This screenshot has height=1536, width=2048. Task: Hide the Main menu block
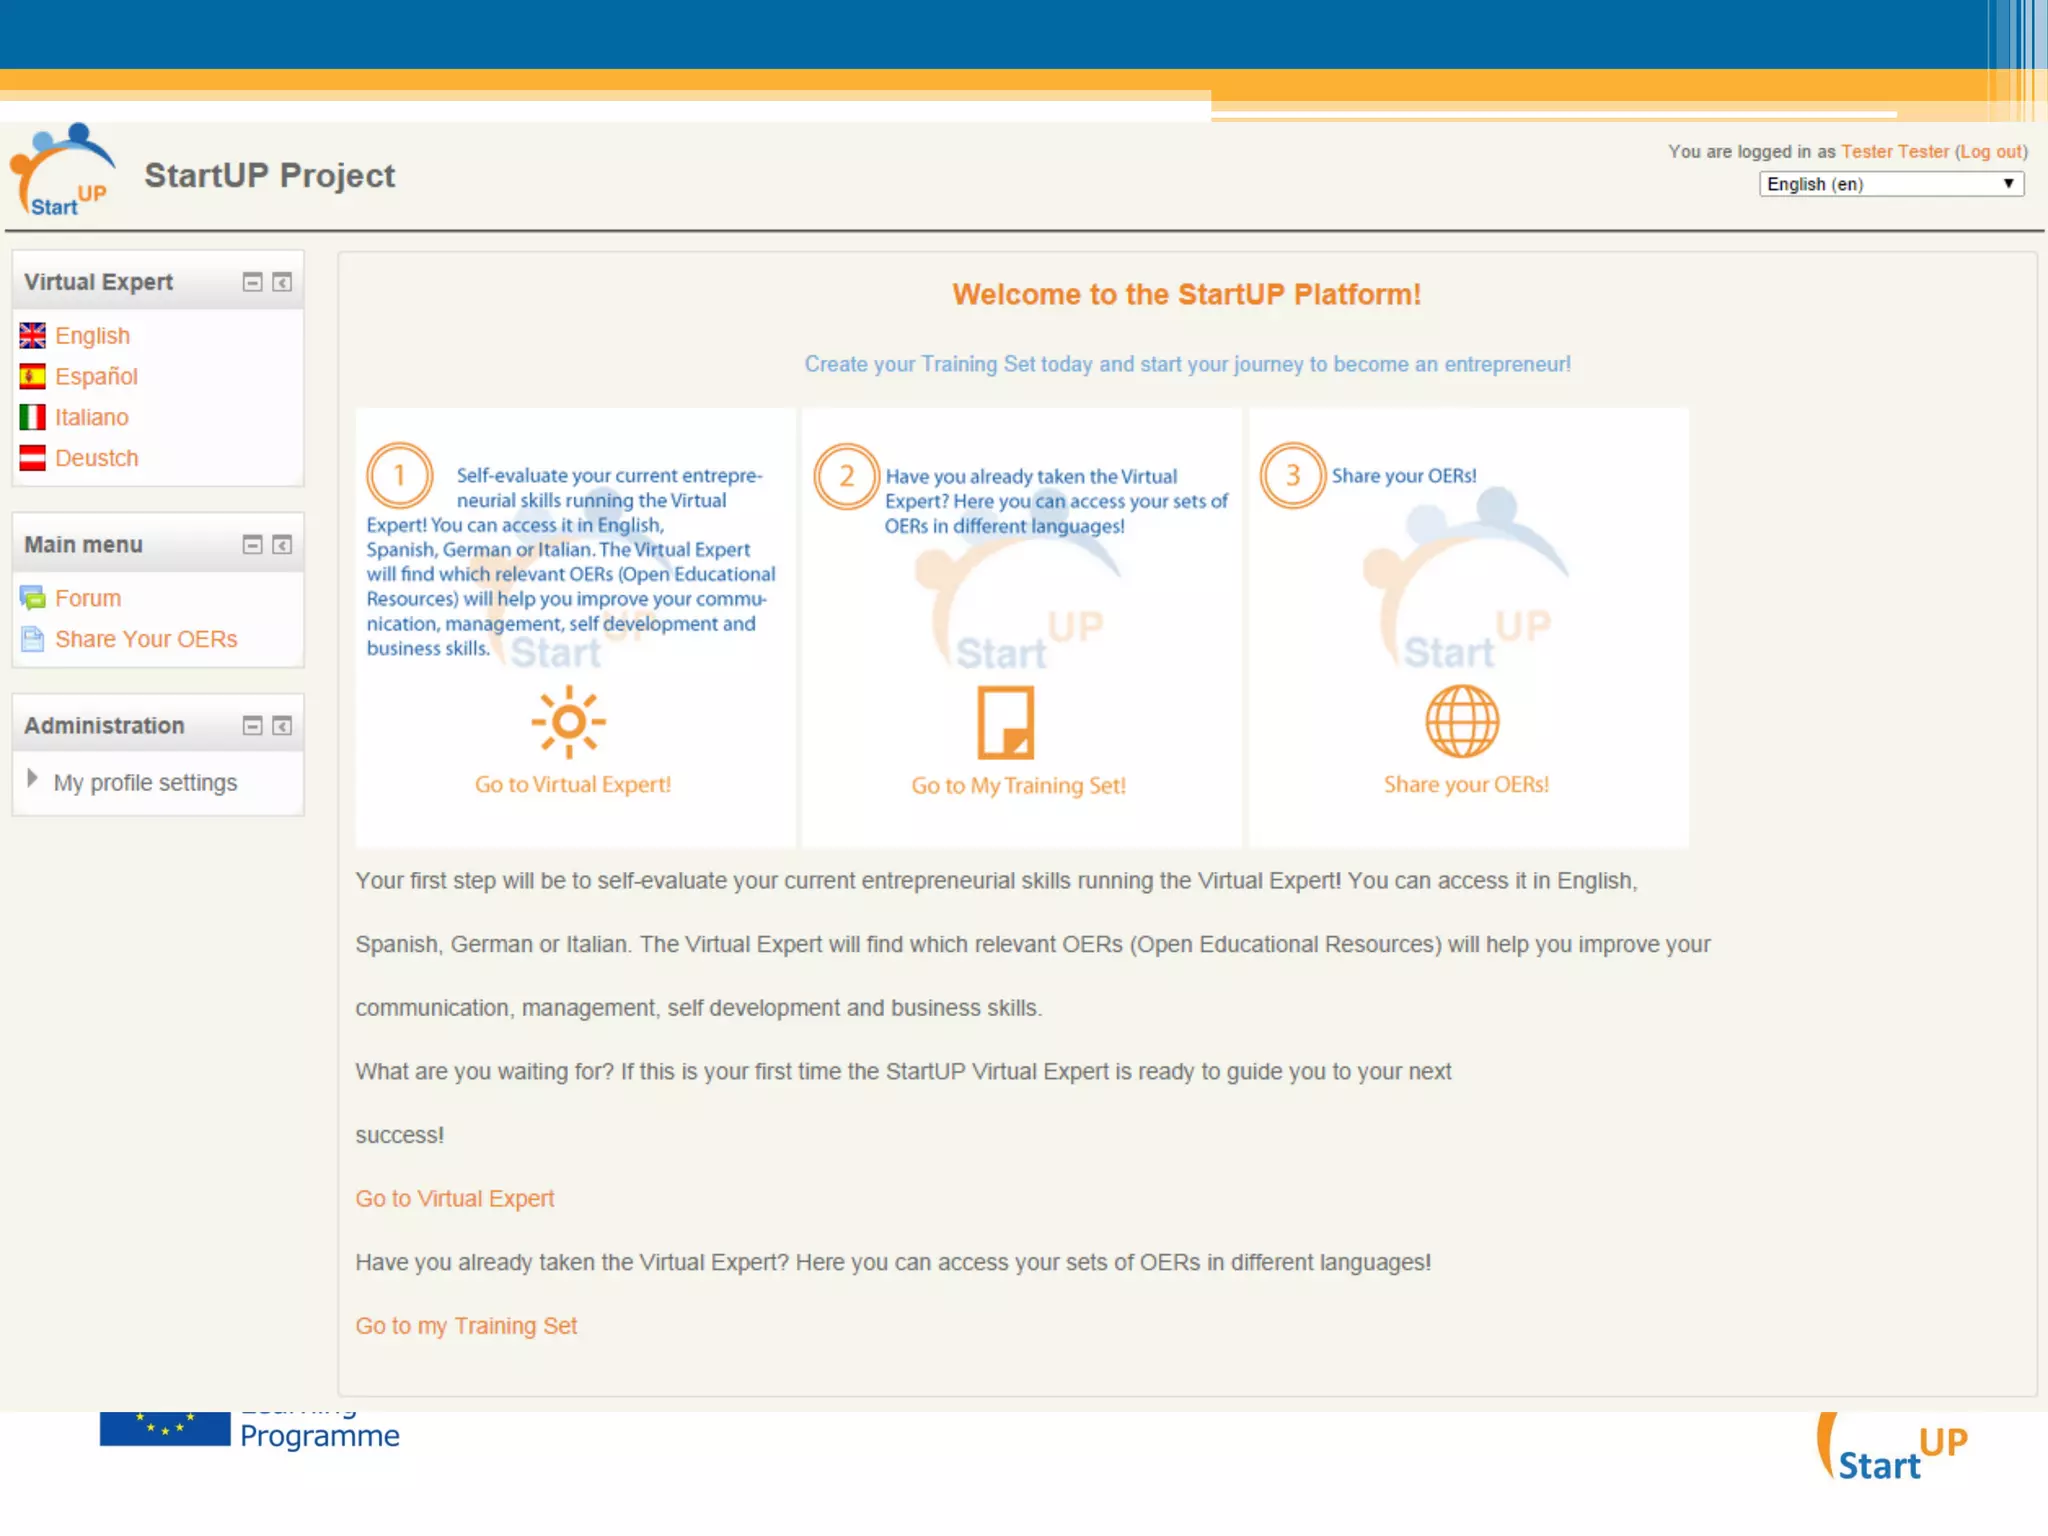(252, 544)
